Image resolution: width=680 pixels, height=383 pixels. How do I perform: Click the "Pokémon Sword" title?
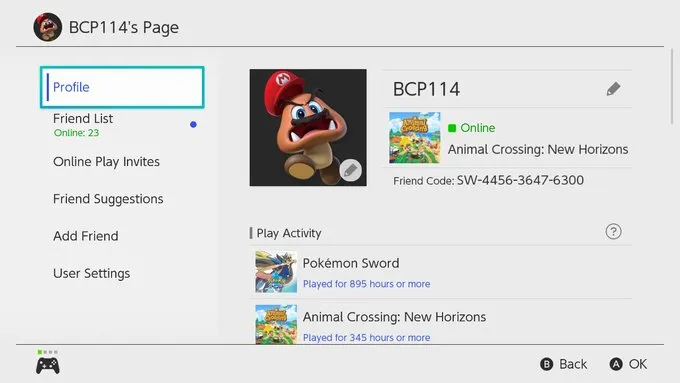(x=351, y=263)
